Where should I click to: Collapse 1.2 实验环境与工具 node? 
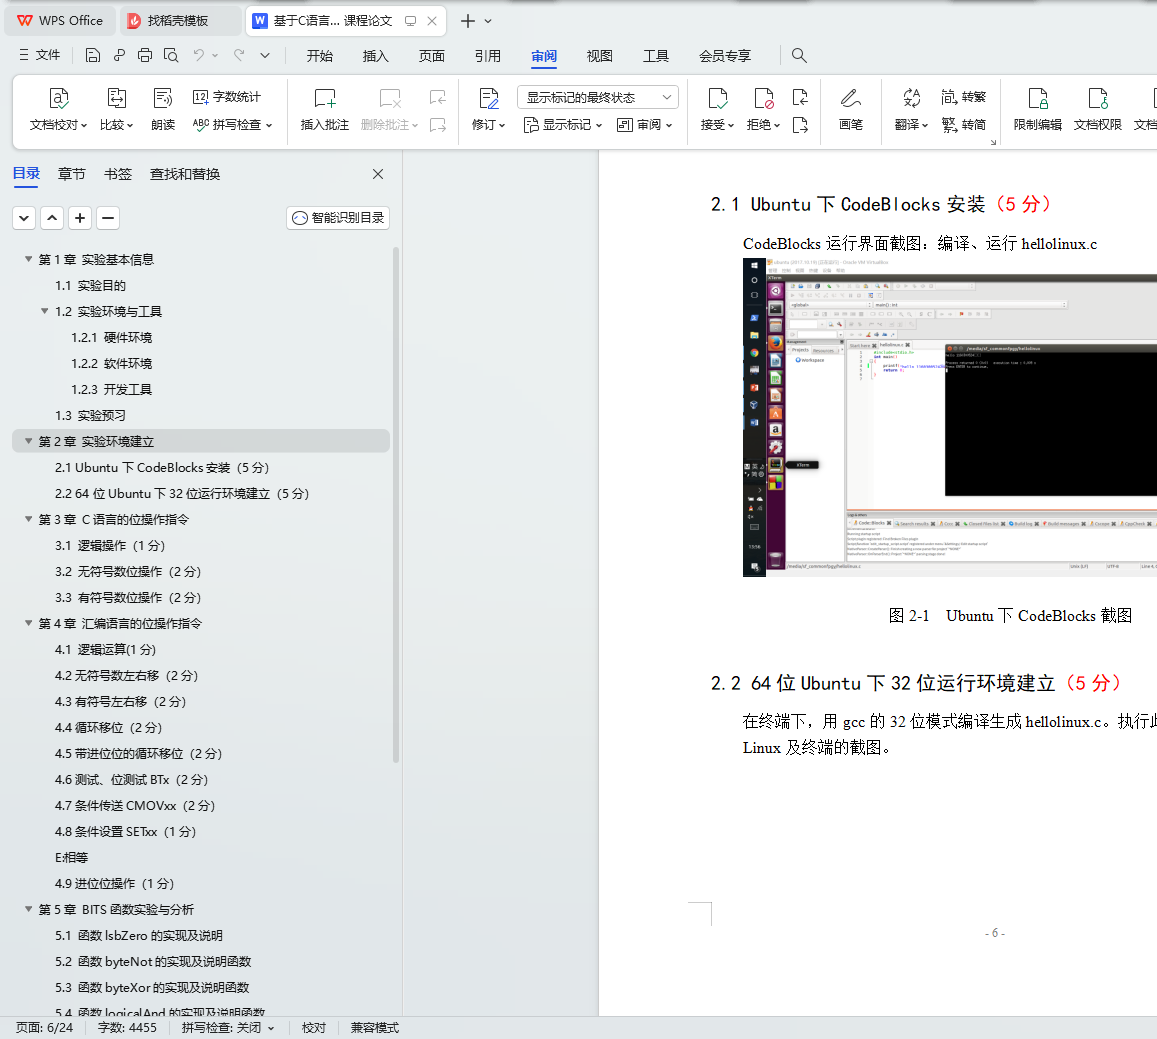coord(44,311)
